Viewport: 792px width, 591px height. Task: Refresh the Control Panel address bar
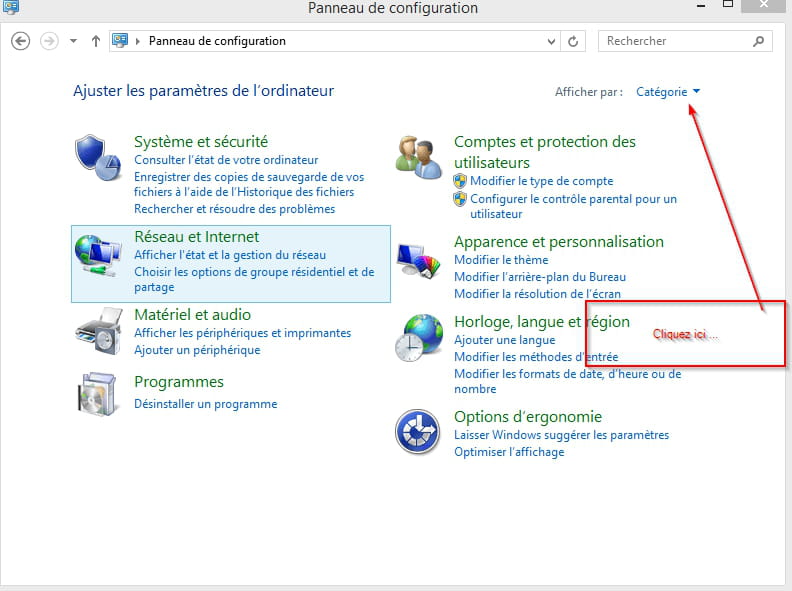[x=573, y=41]
